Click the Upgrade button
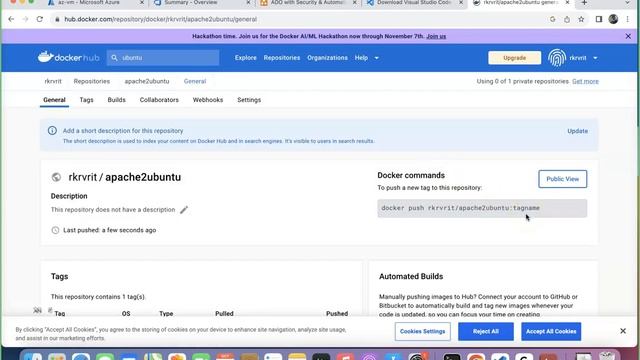The height and width of the screenshot is (360, 640). pos(514,58)
